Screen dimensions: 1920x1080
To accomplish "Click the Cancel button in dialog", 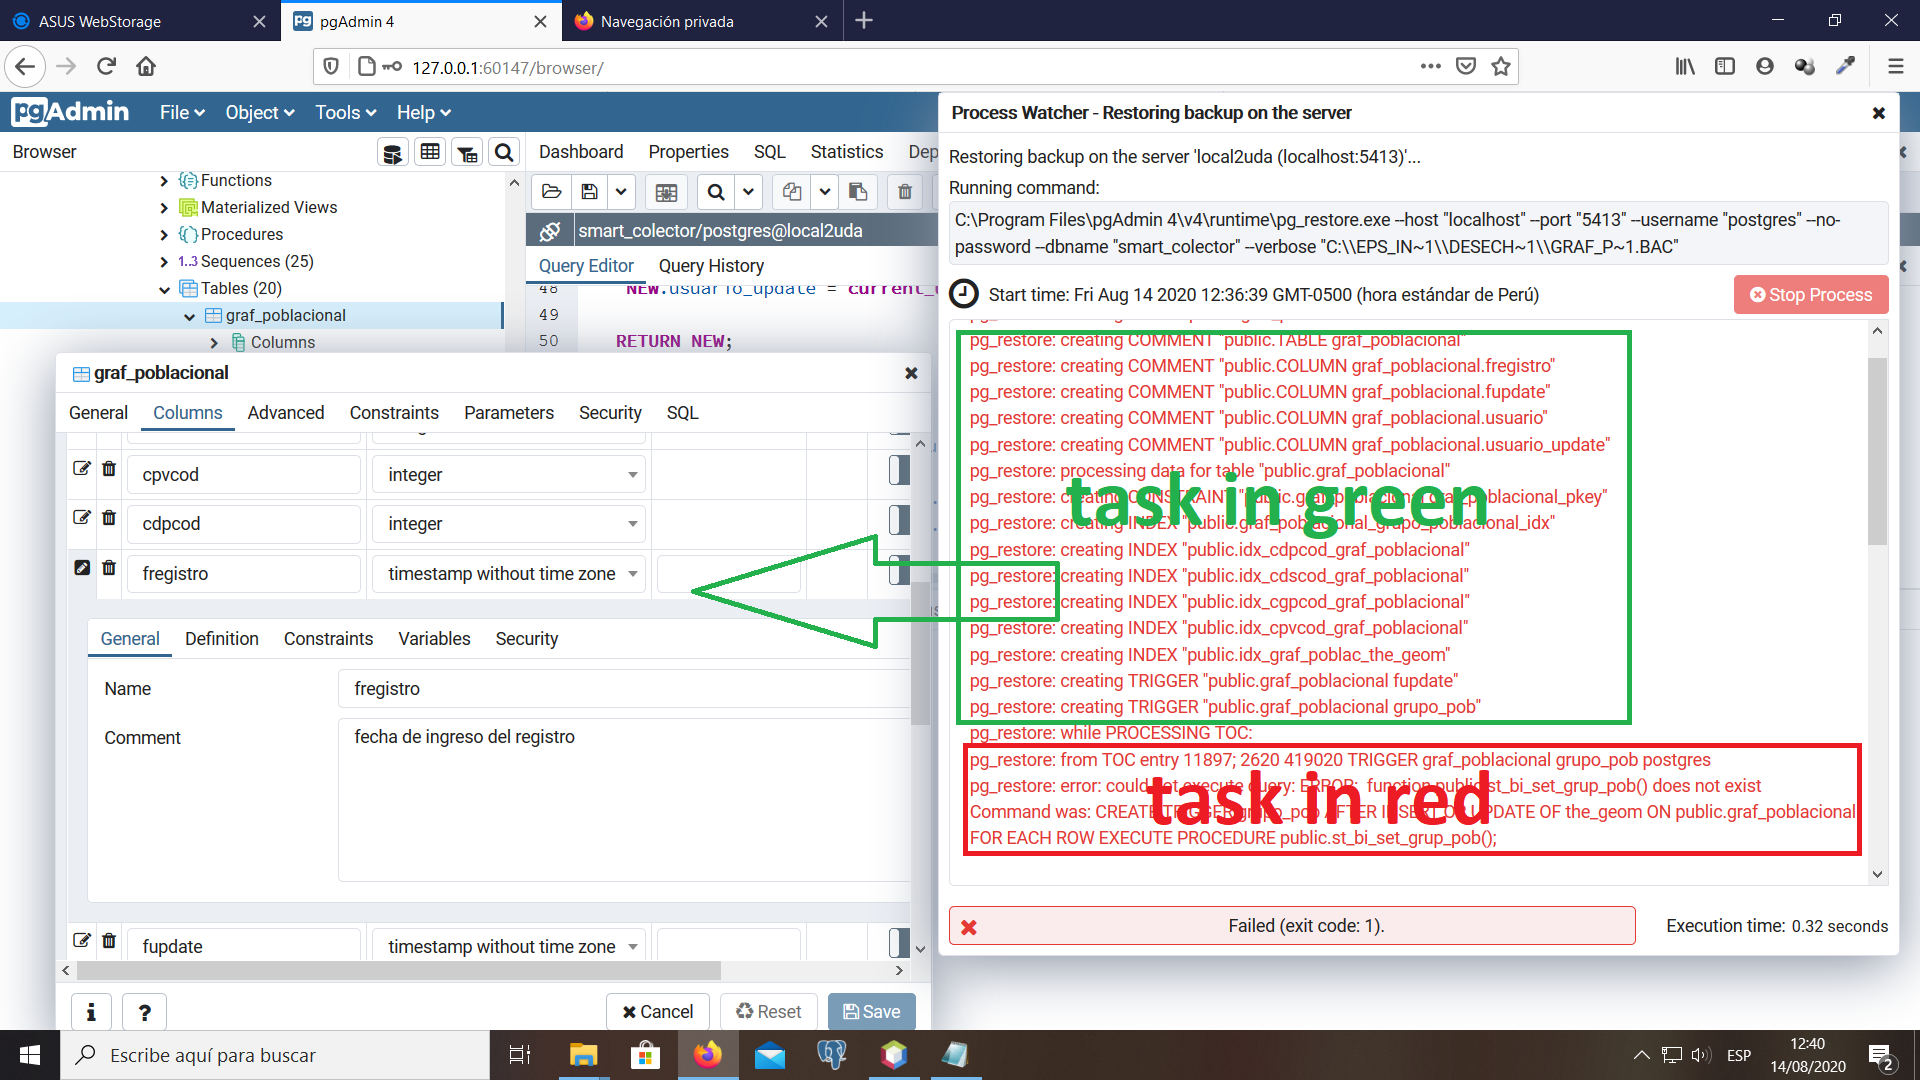I will coord(657,1012).
